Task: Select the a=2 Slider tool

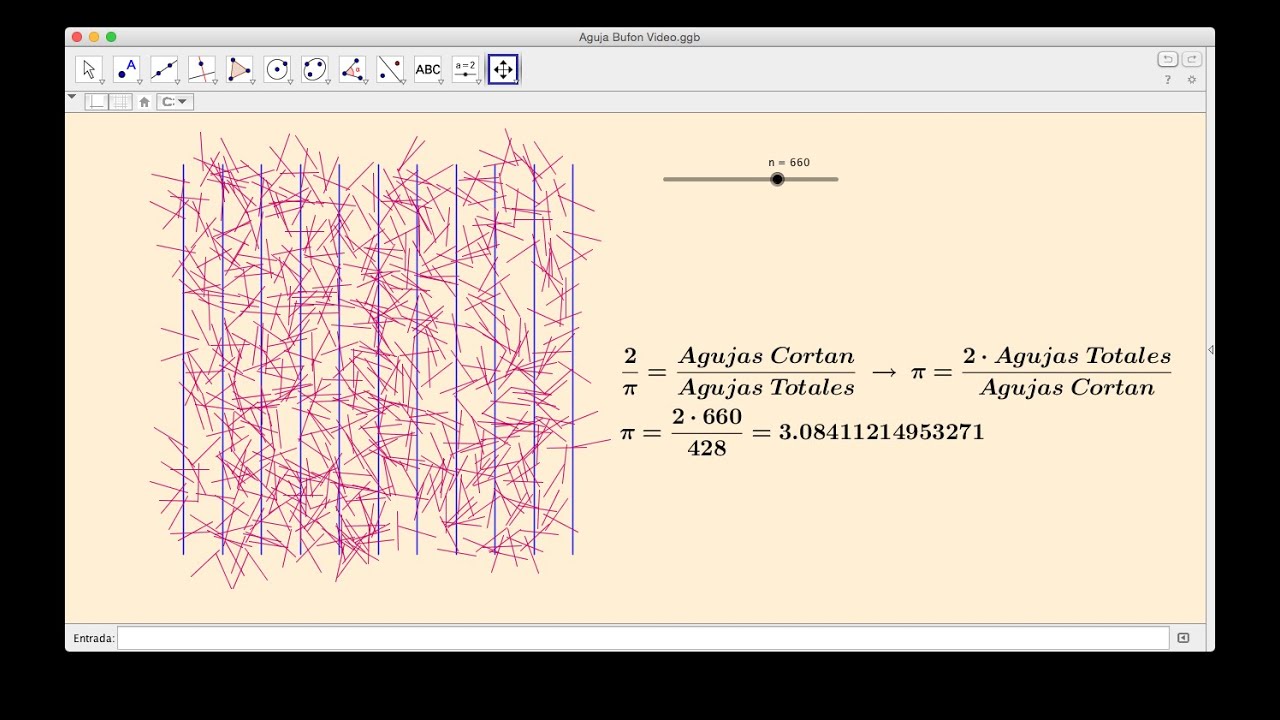Action: [x=465, y=69]
